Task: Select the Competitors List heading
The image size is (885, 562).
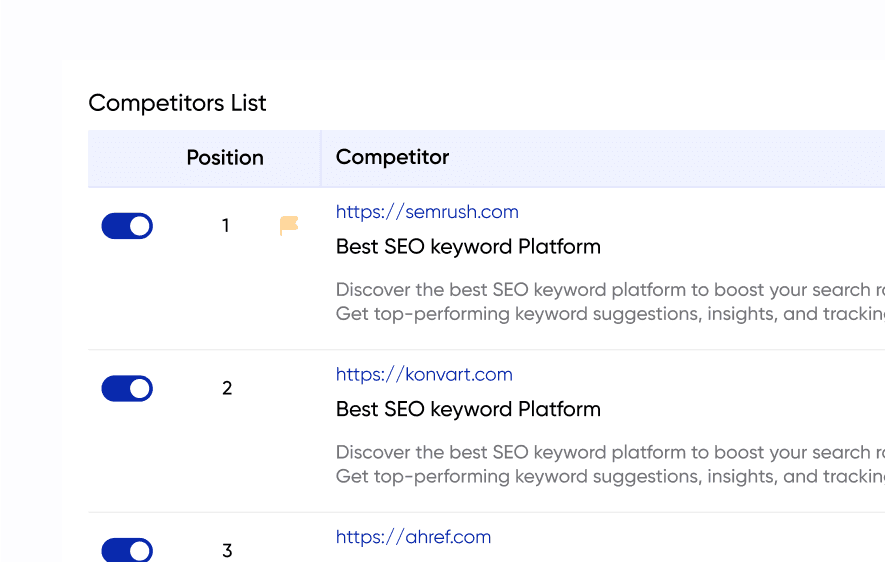Action: pyautogui.click(x=177, y=103)
